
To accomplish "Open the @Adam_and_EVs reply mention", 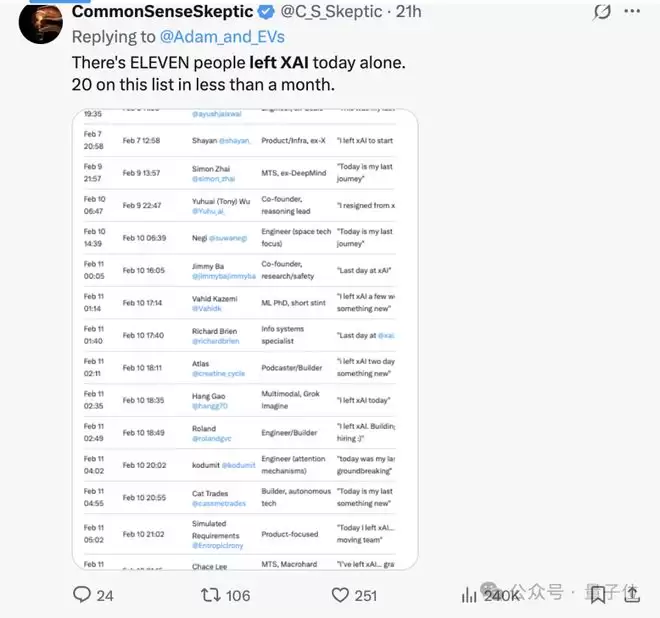I will coord(222,38).
